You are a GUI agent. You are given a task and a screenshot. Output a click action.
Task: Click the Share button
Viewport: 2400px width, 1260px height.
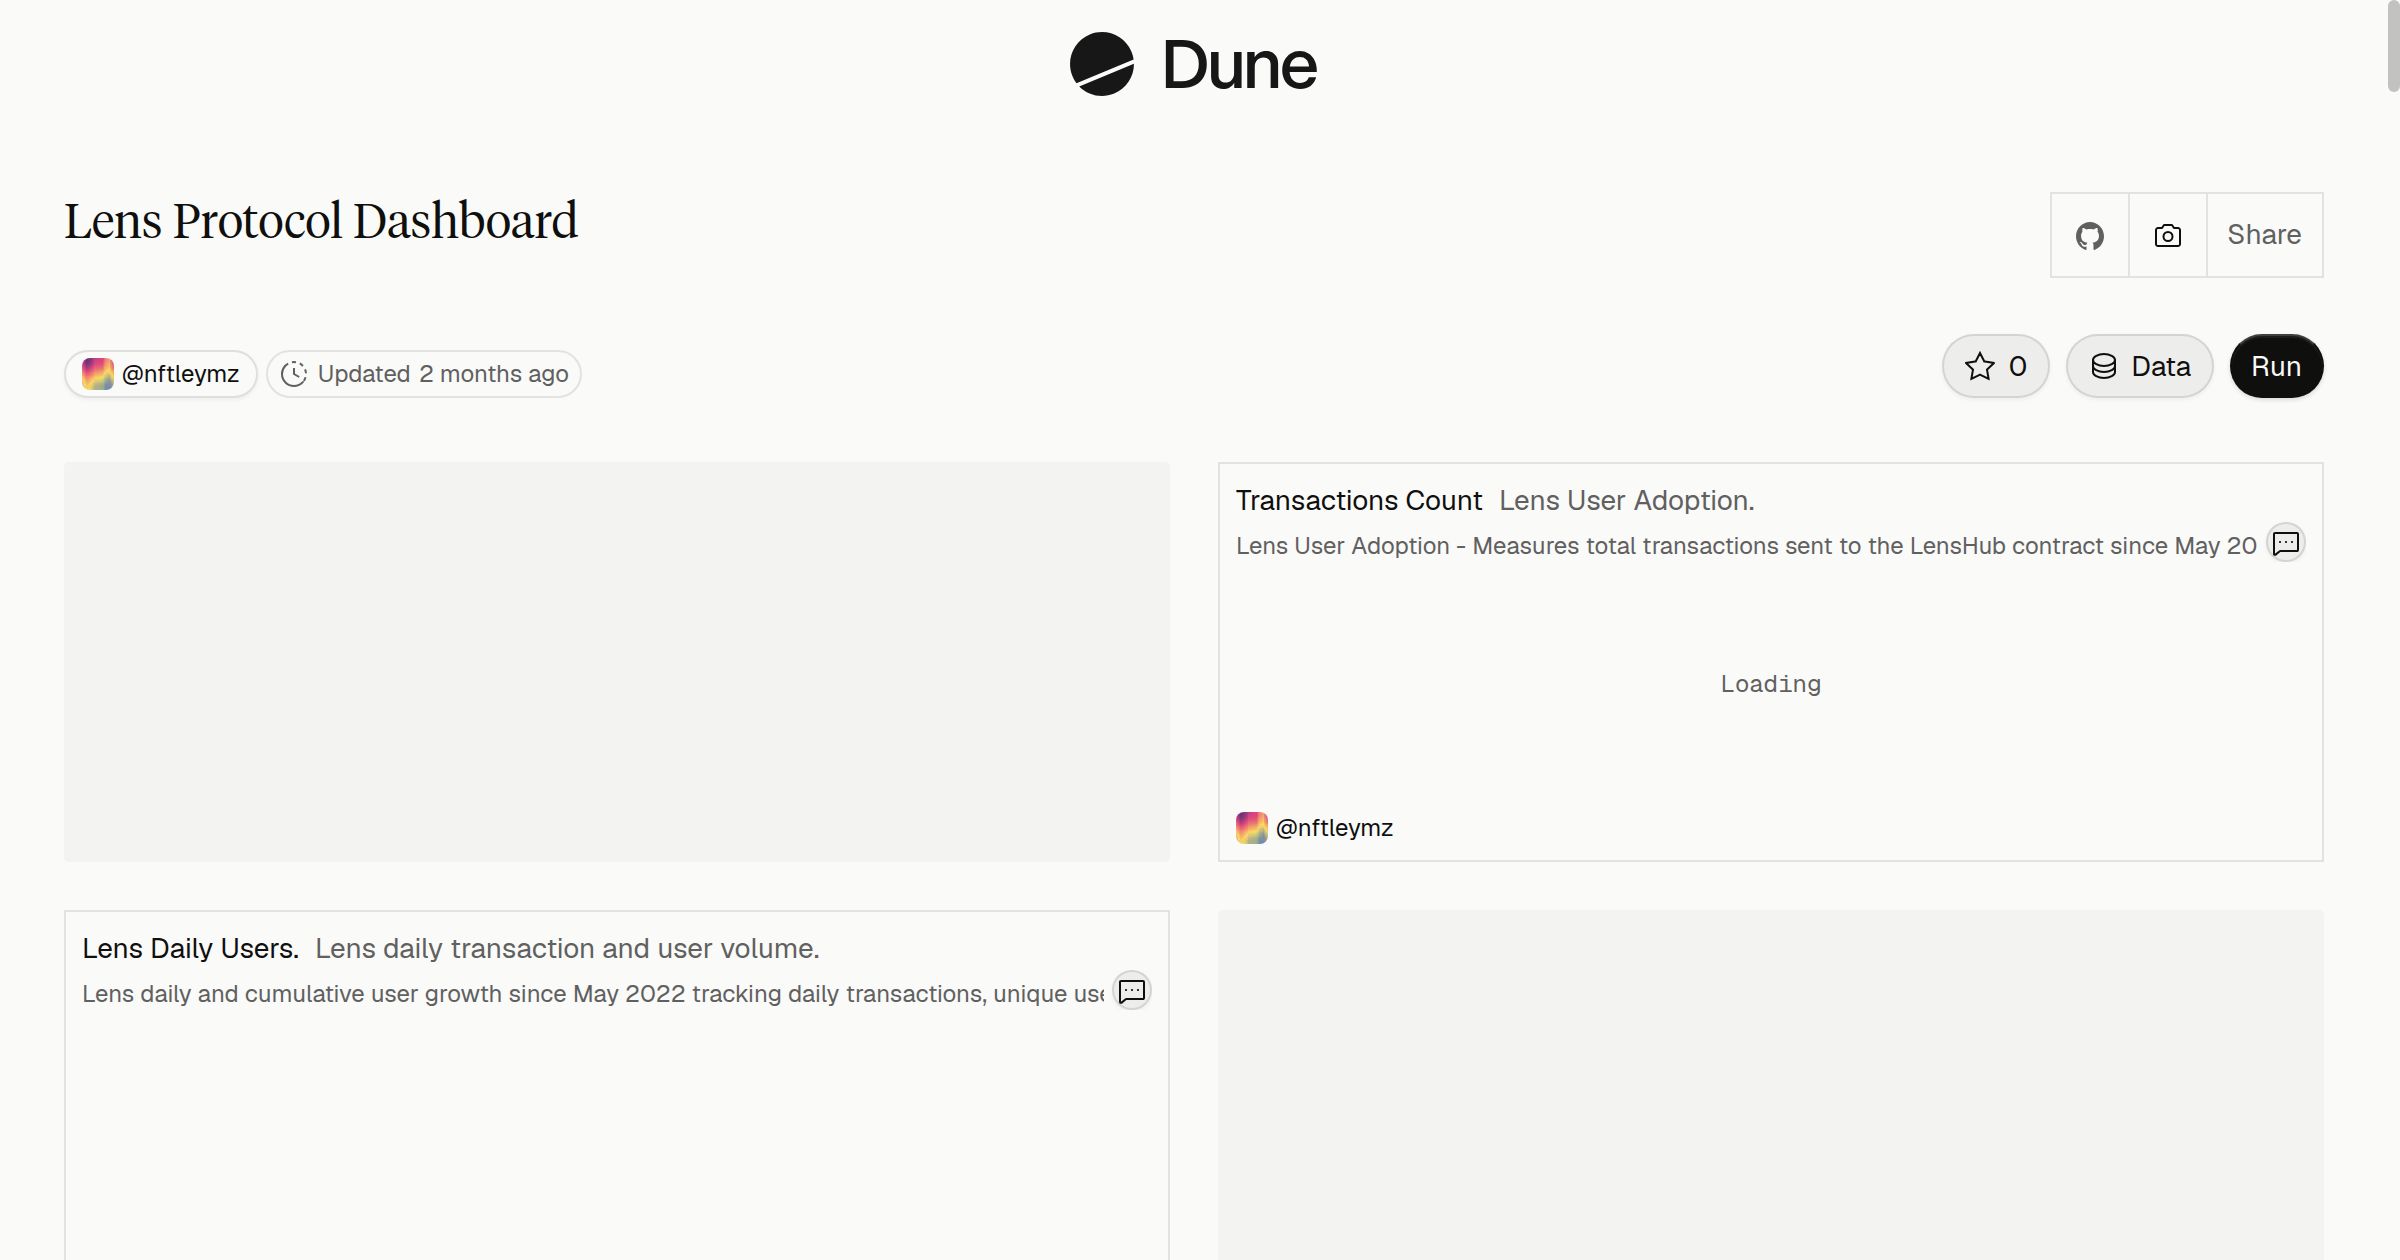(2264, 235)
